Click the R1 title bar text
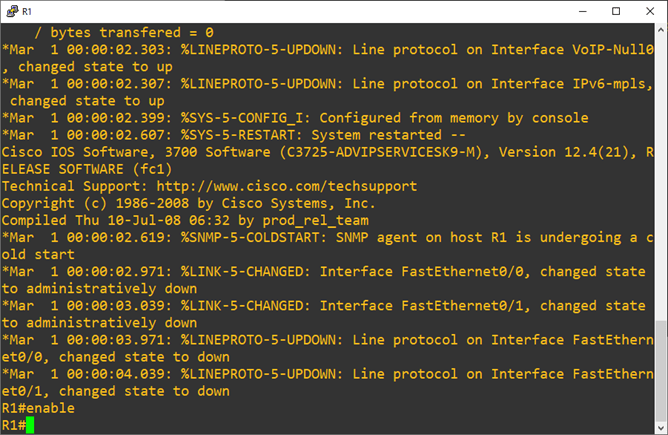668x435 pixels. (x=27, y=11)
